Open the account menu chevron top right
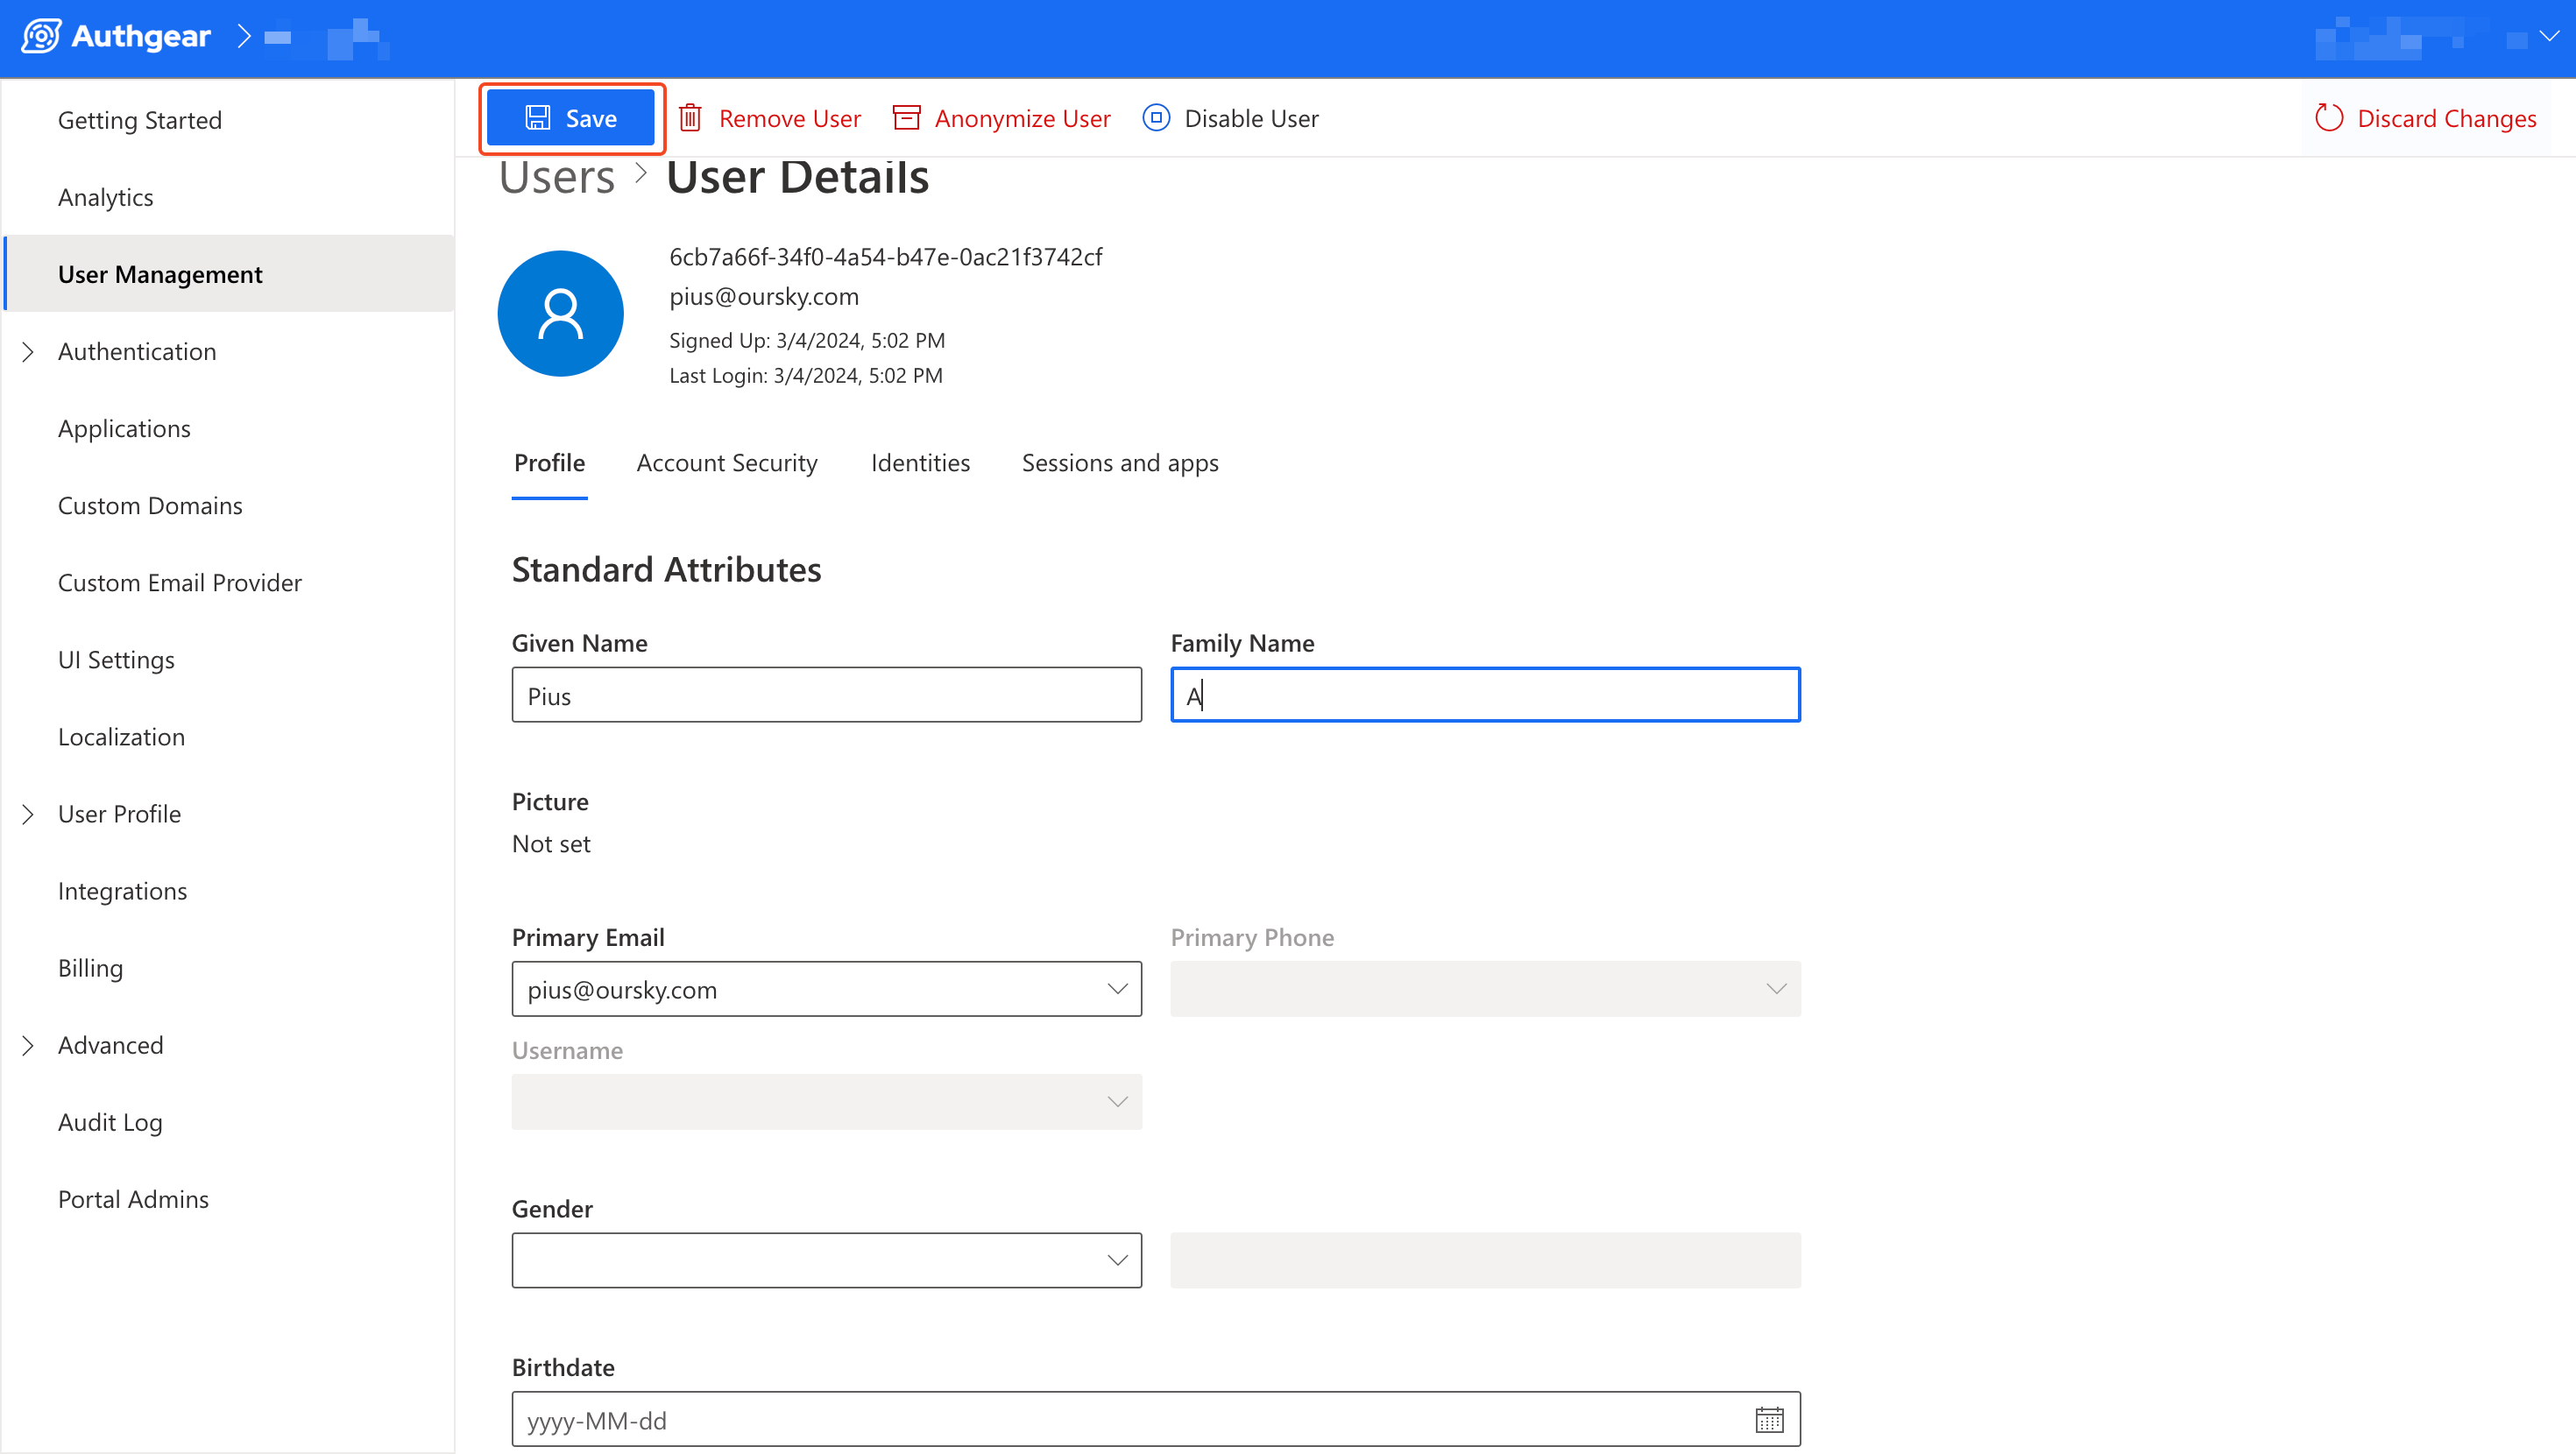Image resolution: width=2576 pixels, height=1454 pixels. [x=2549, y=37]
